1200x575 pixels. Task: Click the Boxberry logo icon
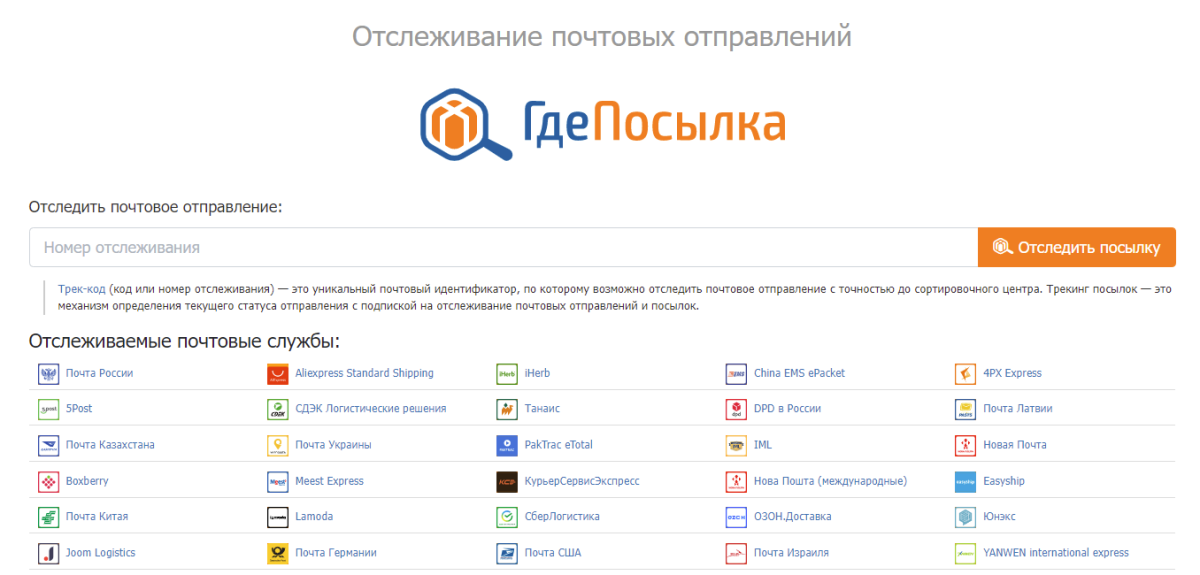pyautogui.click(x=48, y=481)
